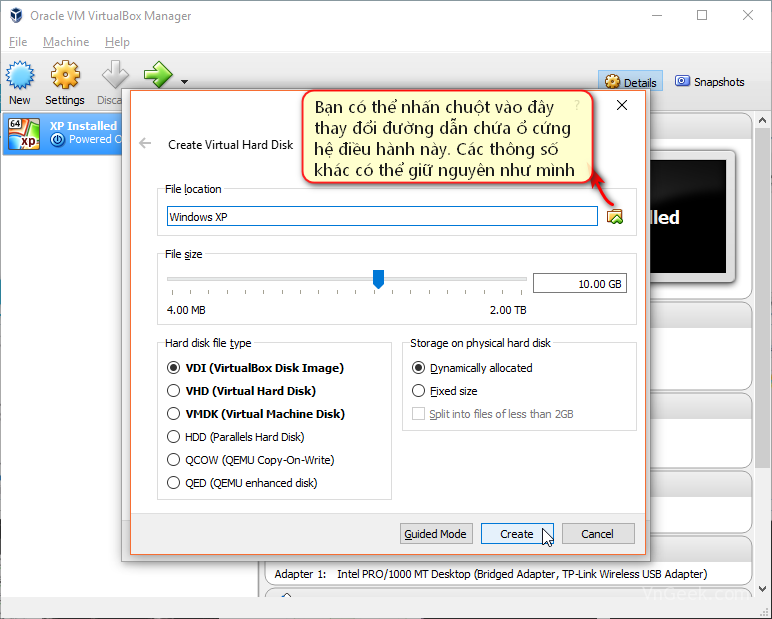Open the Machine menu
Viewport: 772px width, 619px height.
click(x=66, y=42)
